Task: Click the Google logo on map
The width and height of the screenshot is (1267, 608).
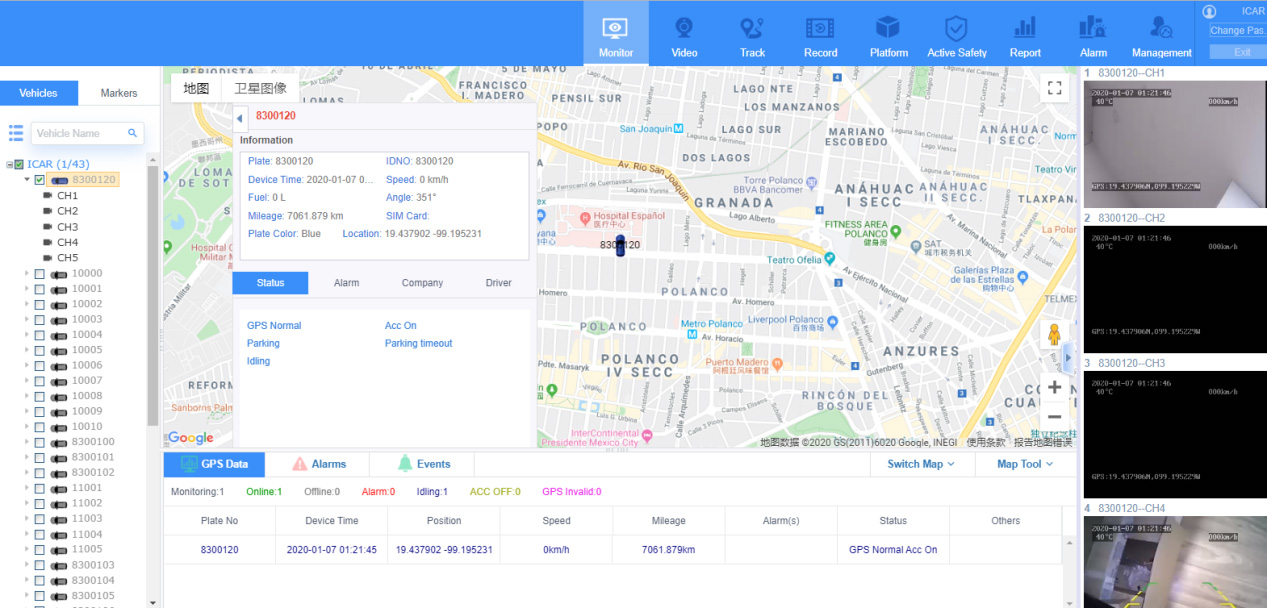Action: pyautogui.click(x=190, y=438)
